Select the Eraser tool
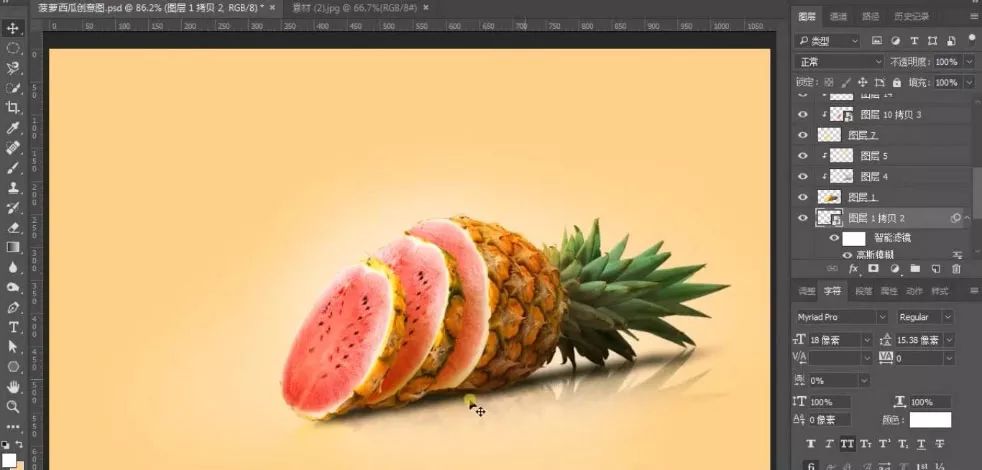Screen dimensions: 982x470 point(13,228)
